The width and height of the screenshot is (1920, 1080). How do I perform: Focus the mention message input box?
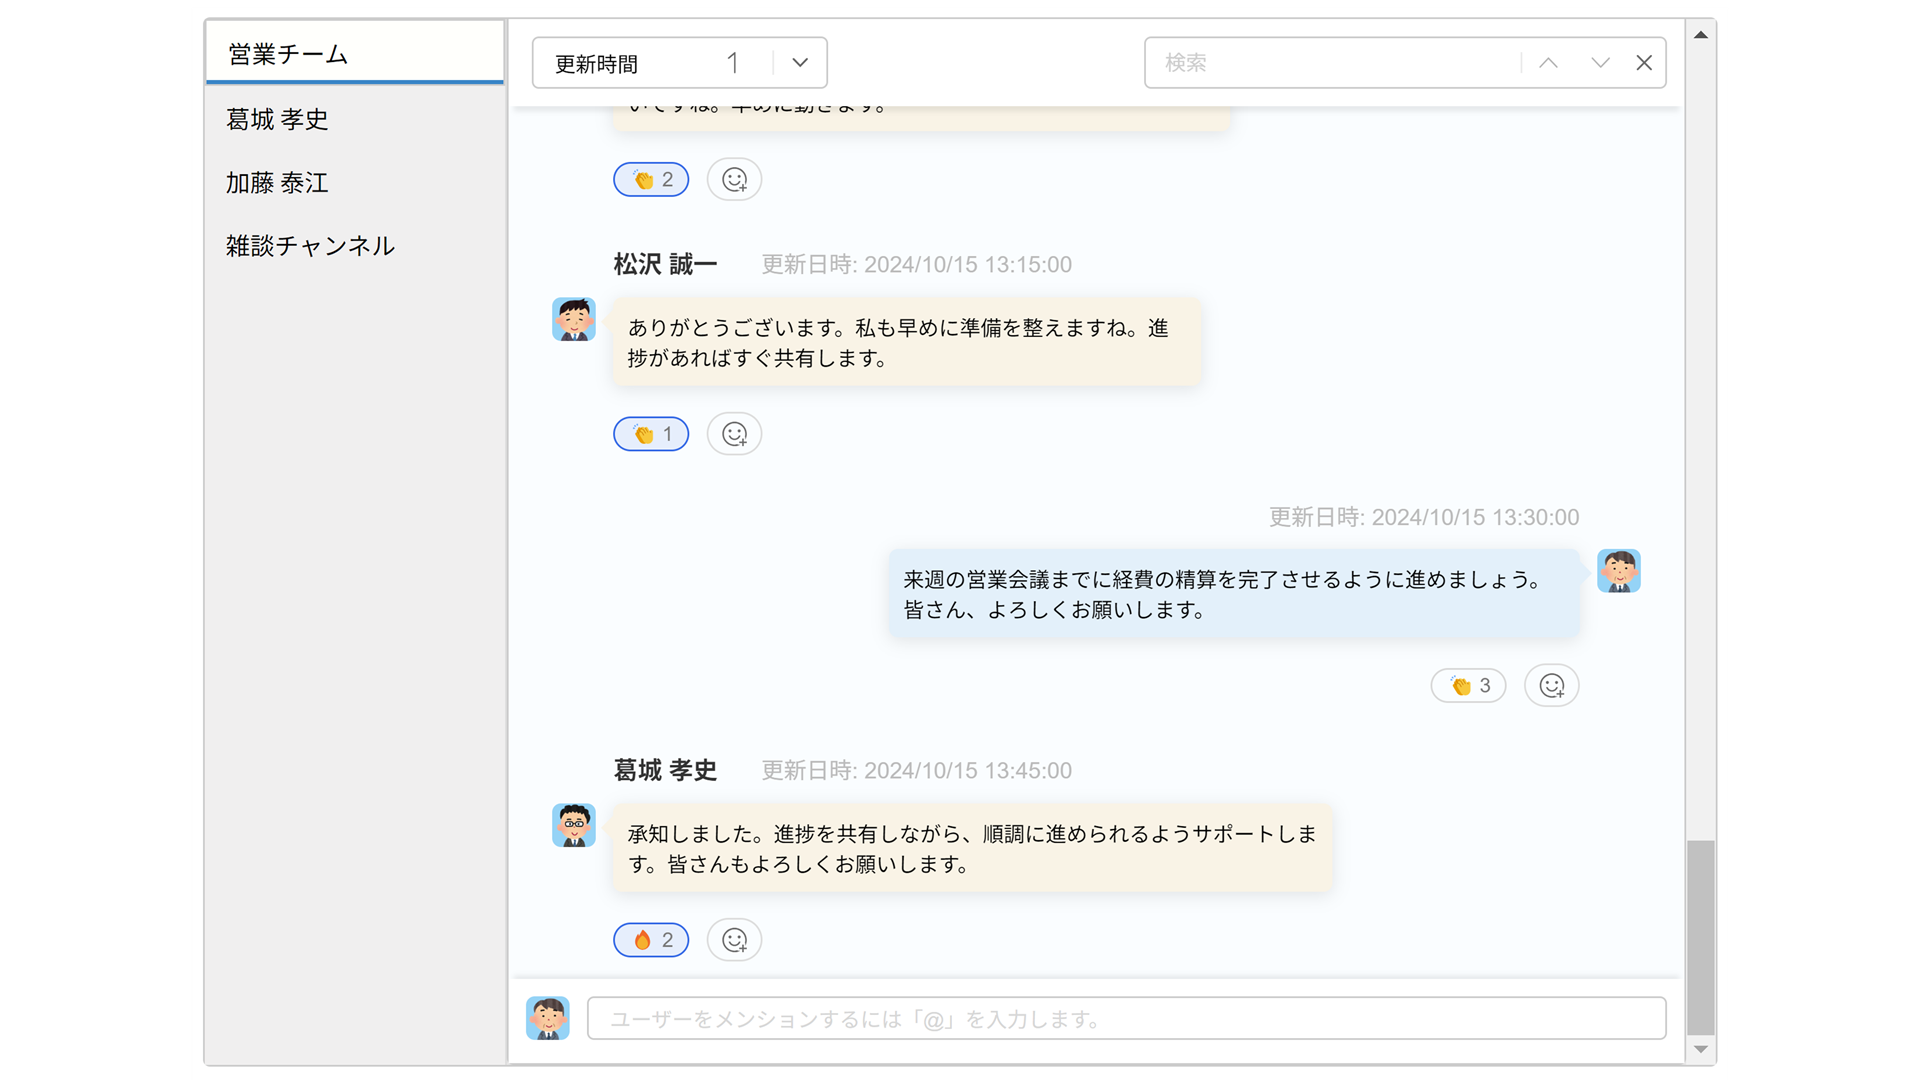1126,1018
